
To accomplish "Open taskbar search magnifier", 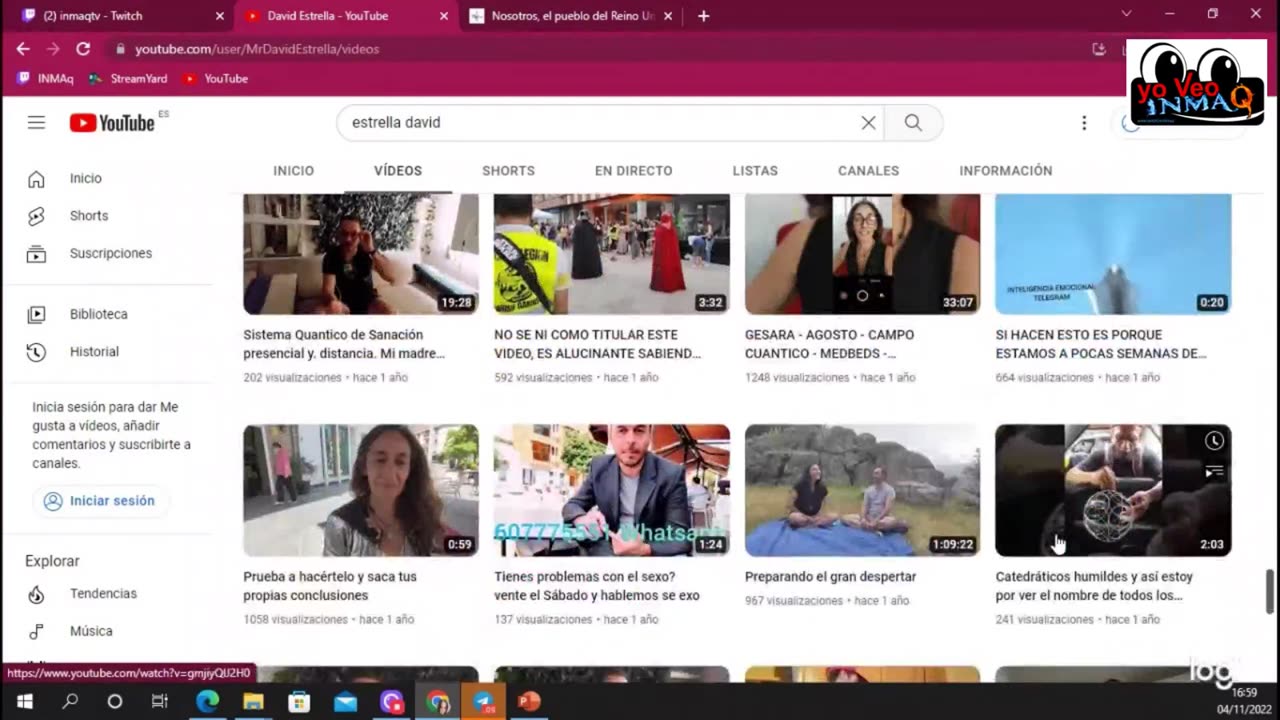I will pyautogui.click(x=70, y=702).
